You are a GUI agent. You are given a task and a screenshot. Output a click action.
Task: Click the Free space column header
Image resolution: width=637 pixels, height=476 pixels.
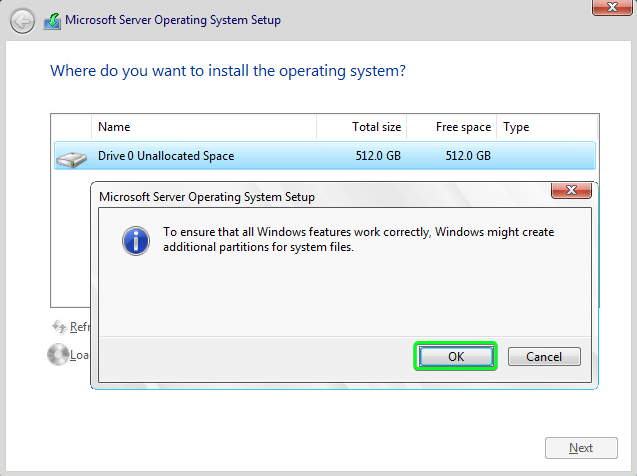tap(451, 127)
